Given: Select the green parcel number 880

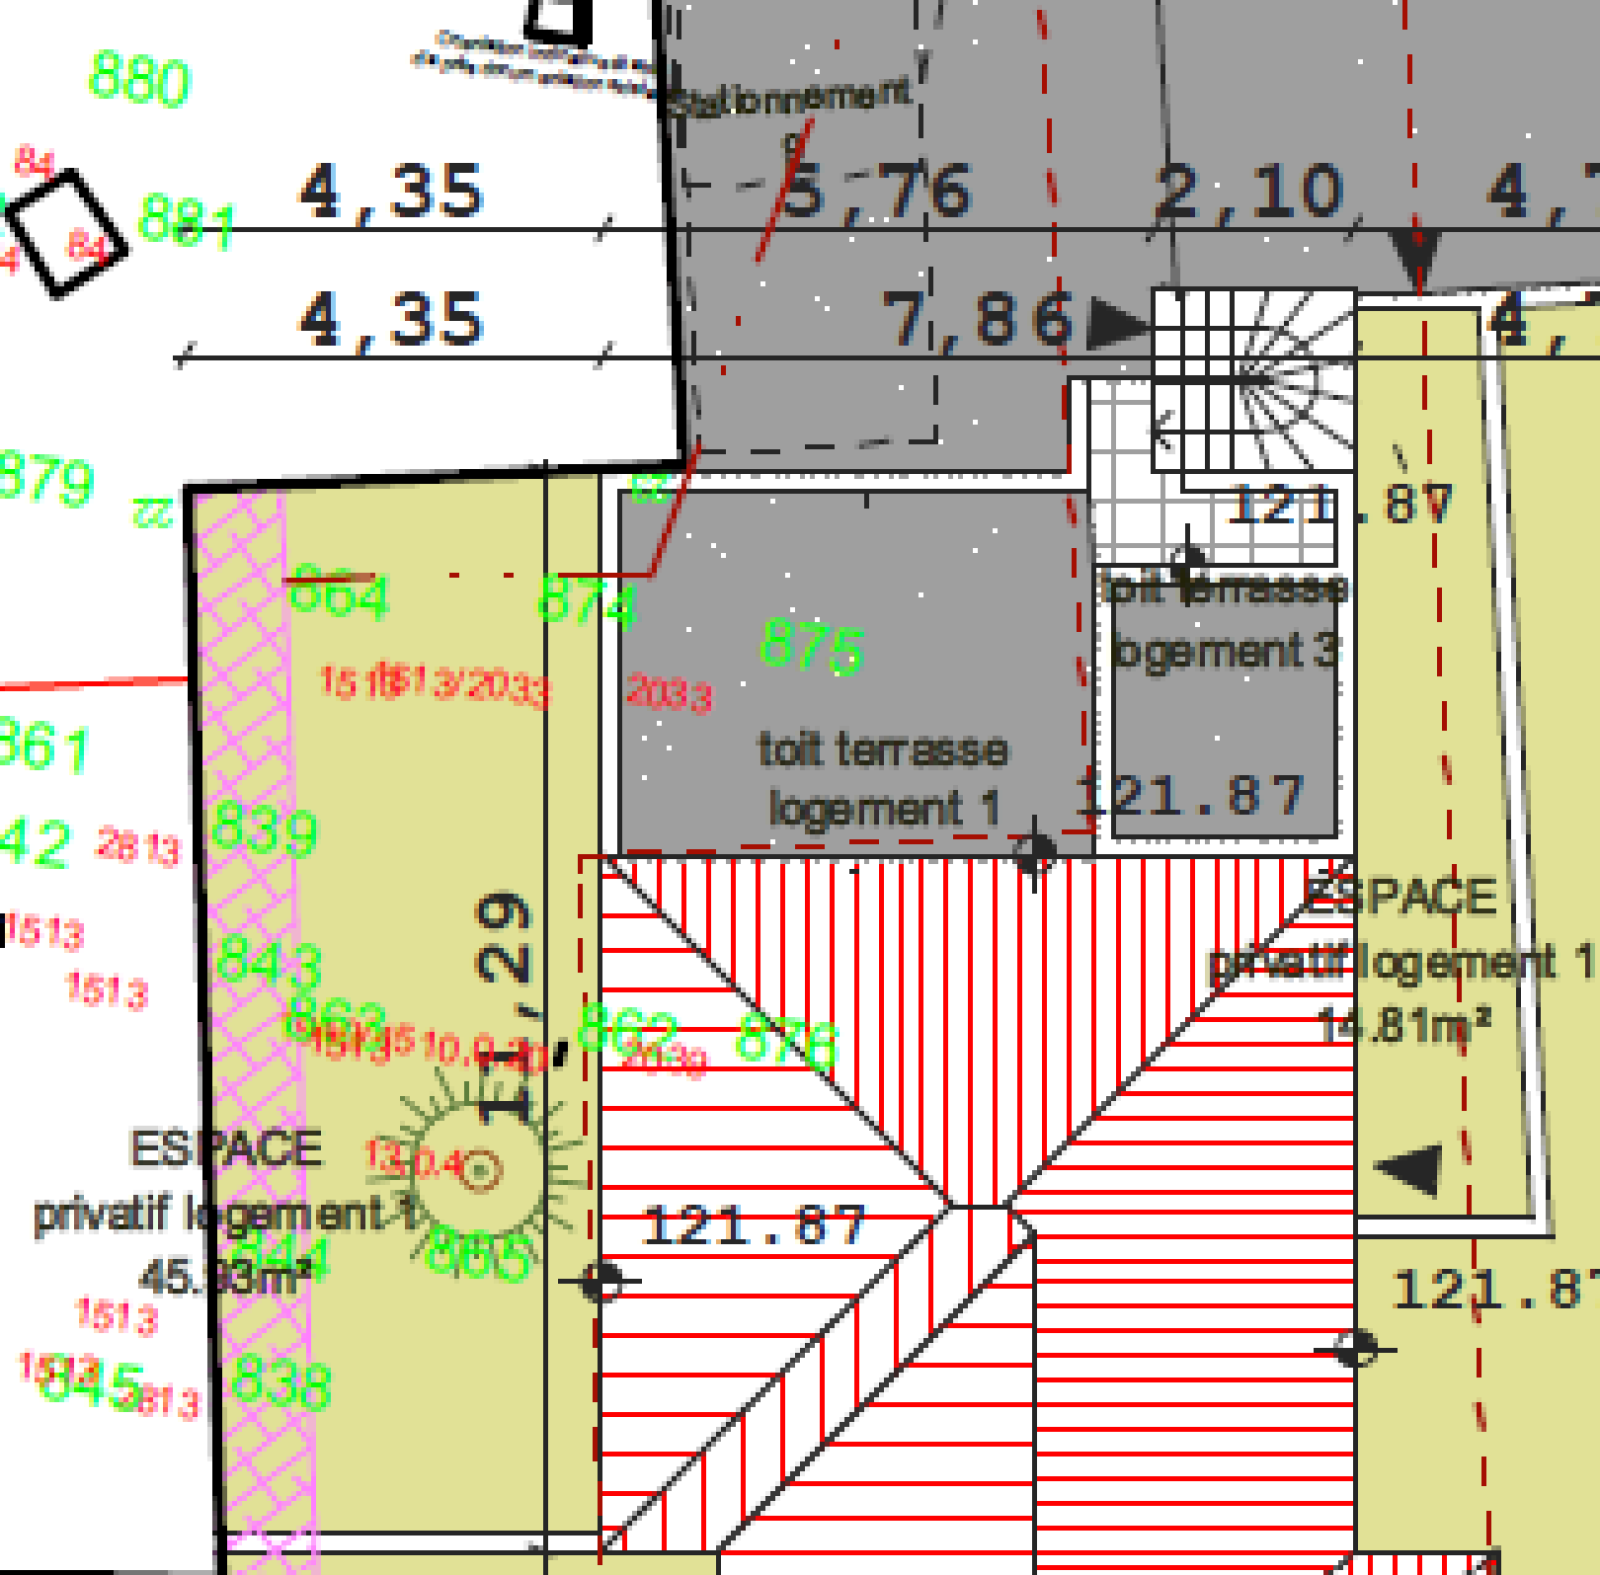Looking at the screenshot, I should [x=139, y=80].
